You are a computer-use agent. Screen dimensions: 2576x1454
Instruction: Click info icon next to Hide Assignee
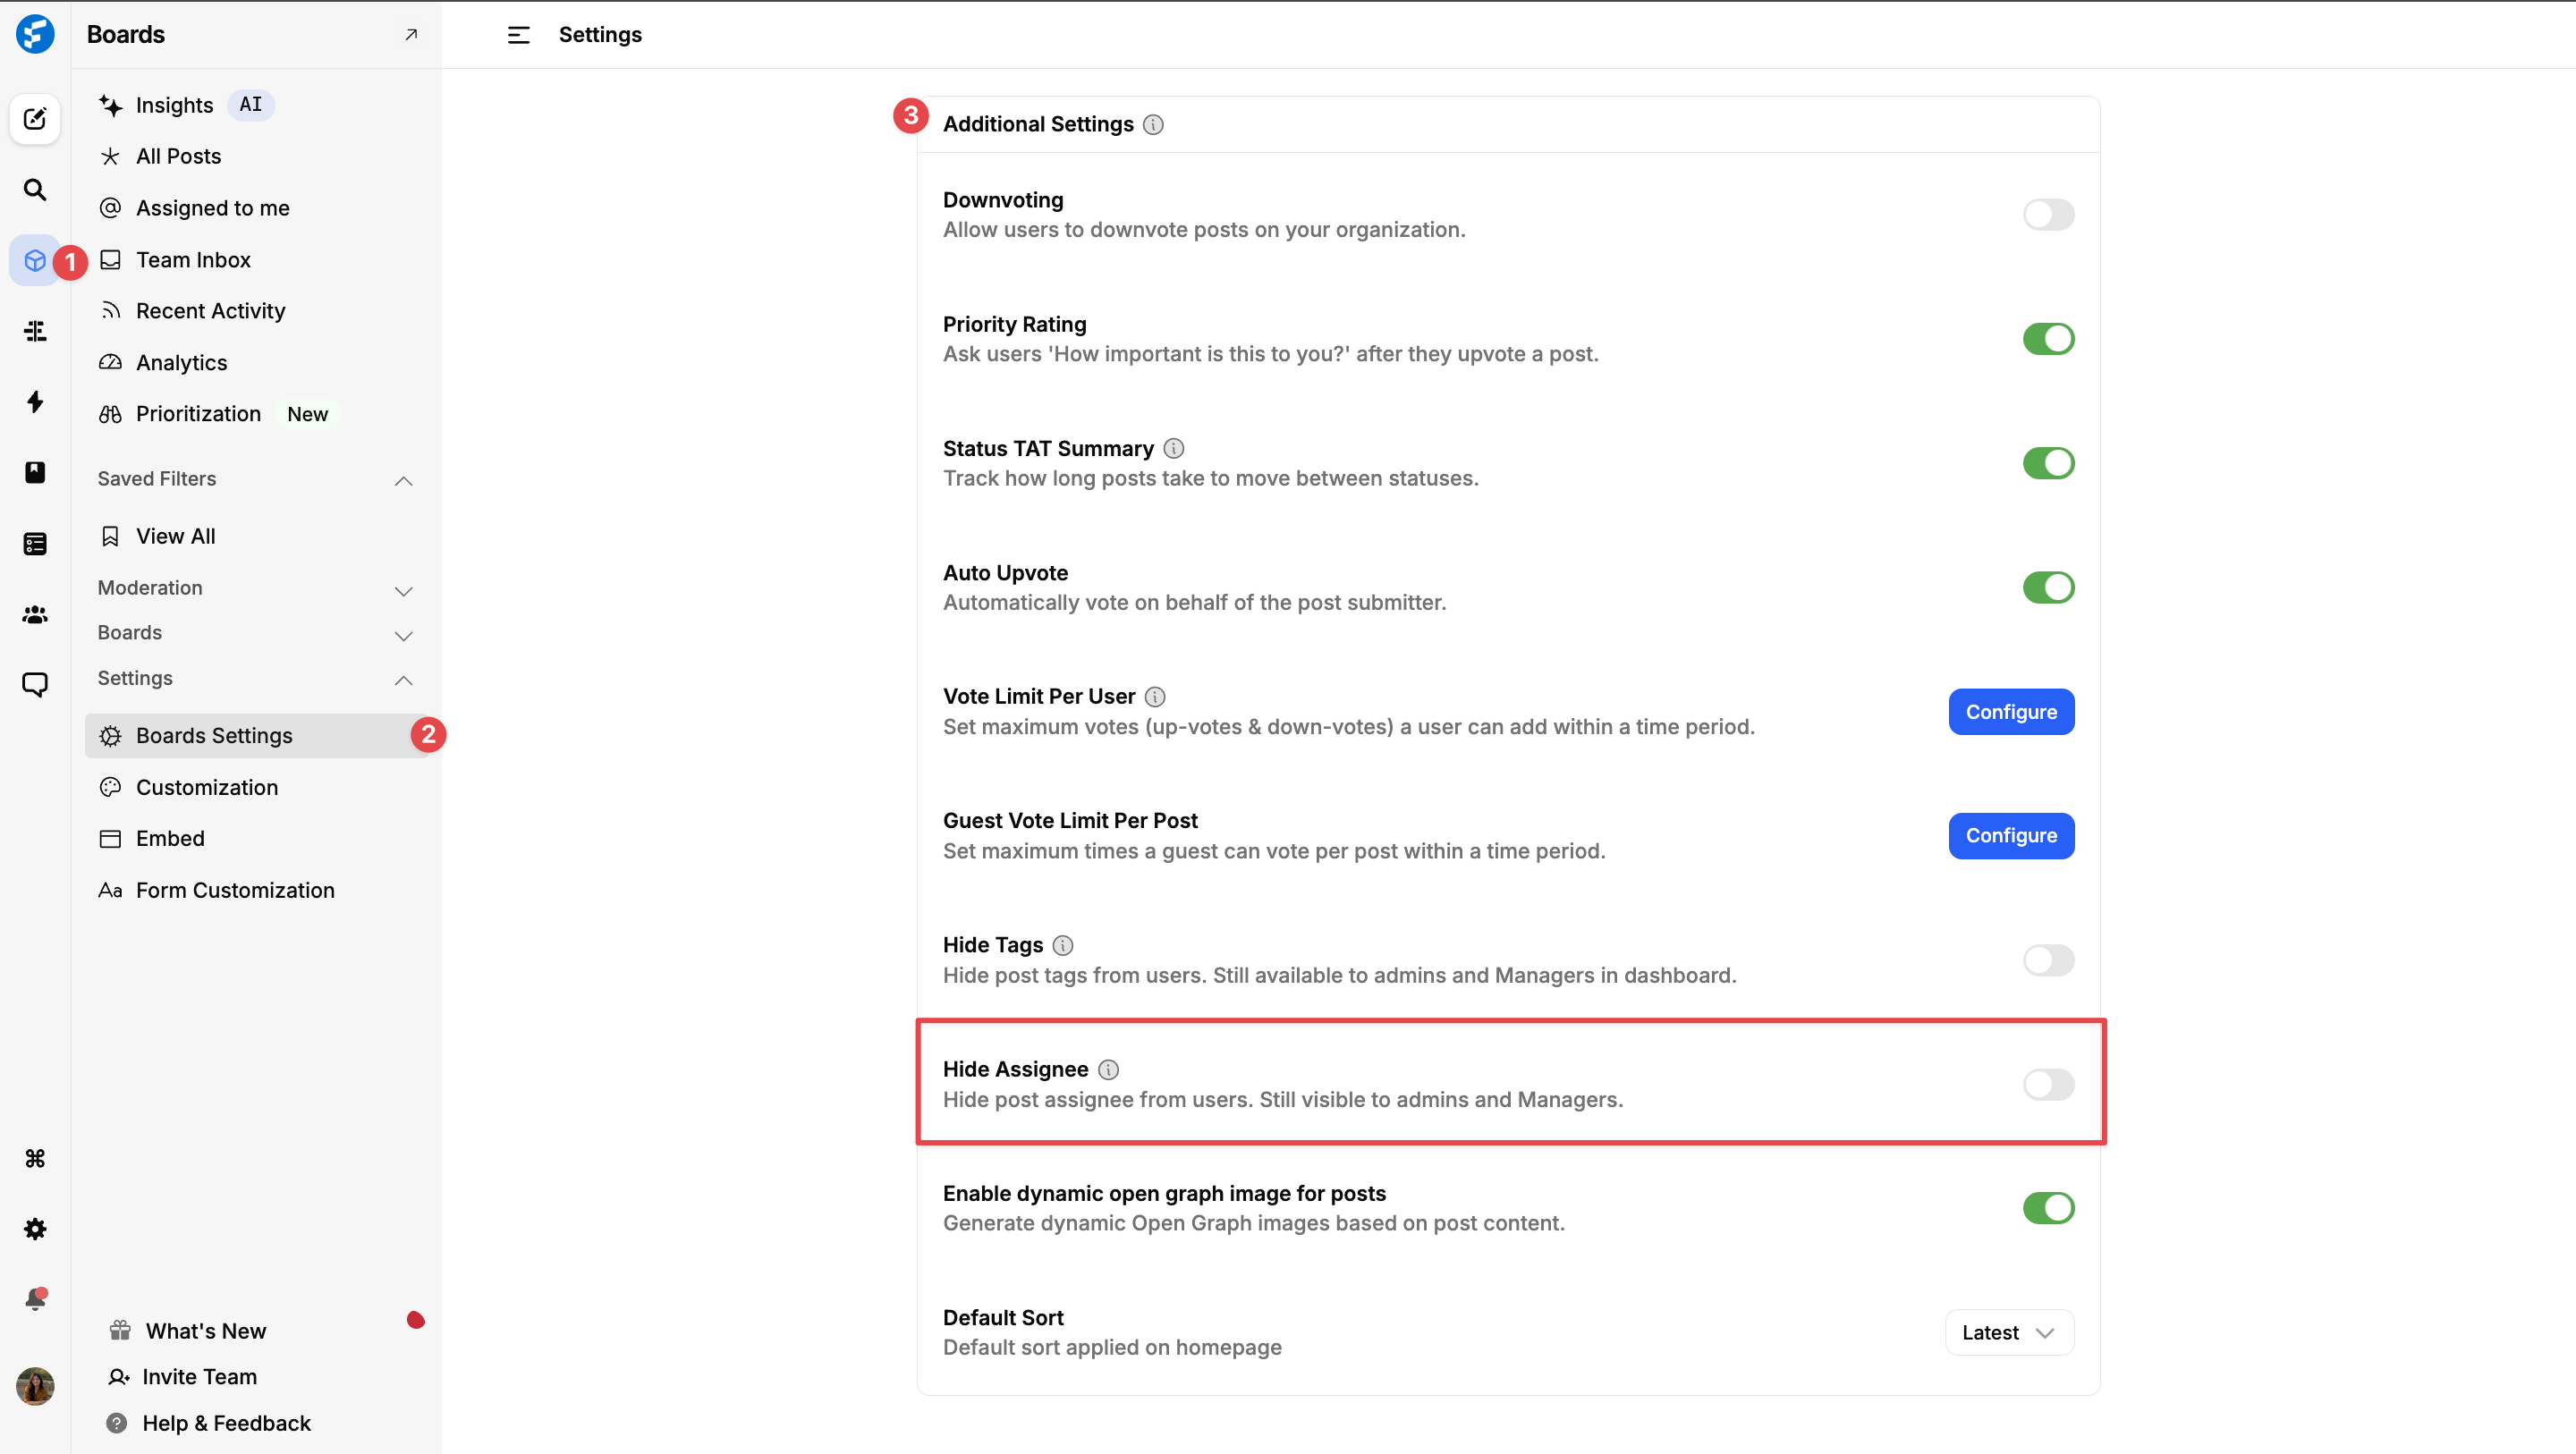1108,1069
